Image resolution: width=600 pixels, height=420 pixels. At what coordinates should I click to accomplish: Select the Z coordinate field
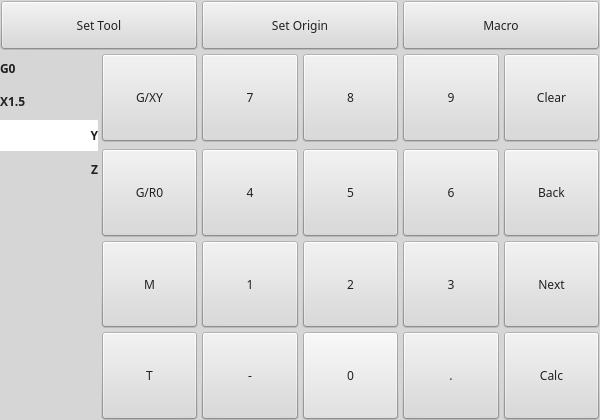(49, 169)
